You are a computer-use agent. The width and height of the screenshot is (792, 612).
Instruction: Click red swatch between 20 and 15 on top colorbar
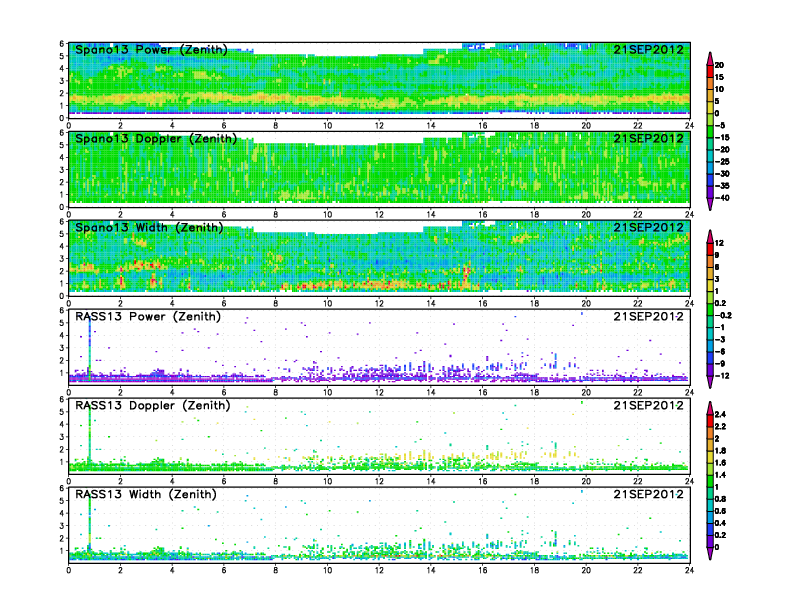point(710,71)
